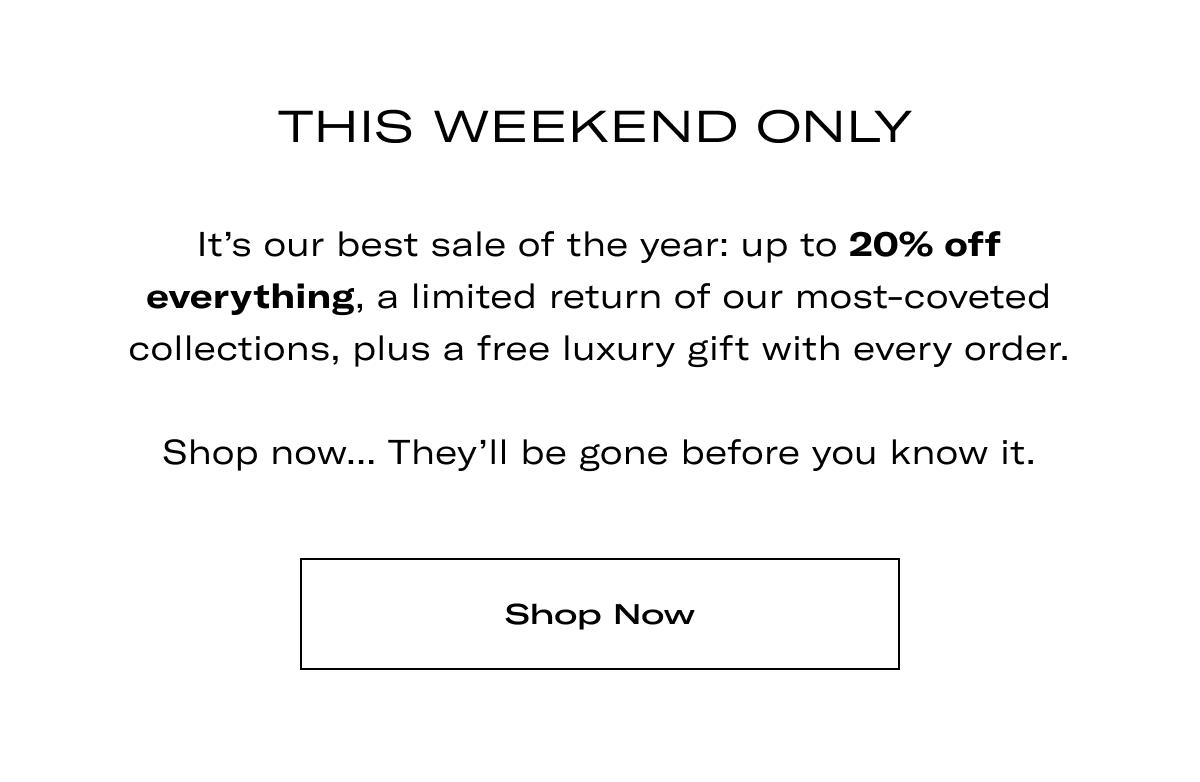Click the word "ONLY" in the heading
The image size is (1200, 782).
tap(834, 127)
